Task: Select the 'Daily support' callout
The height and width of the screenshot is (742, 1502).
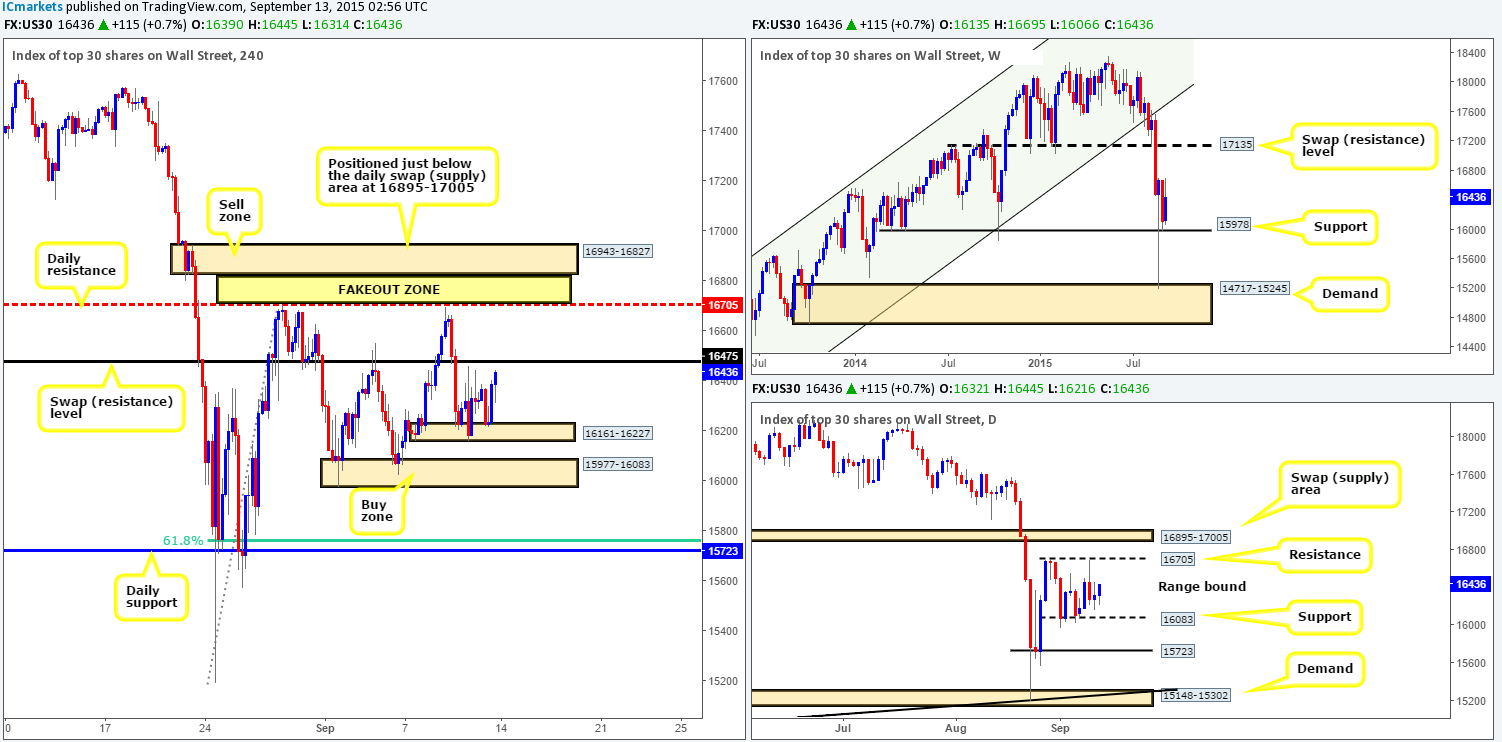Action: (150, 596)
